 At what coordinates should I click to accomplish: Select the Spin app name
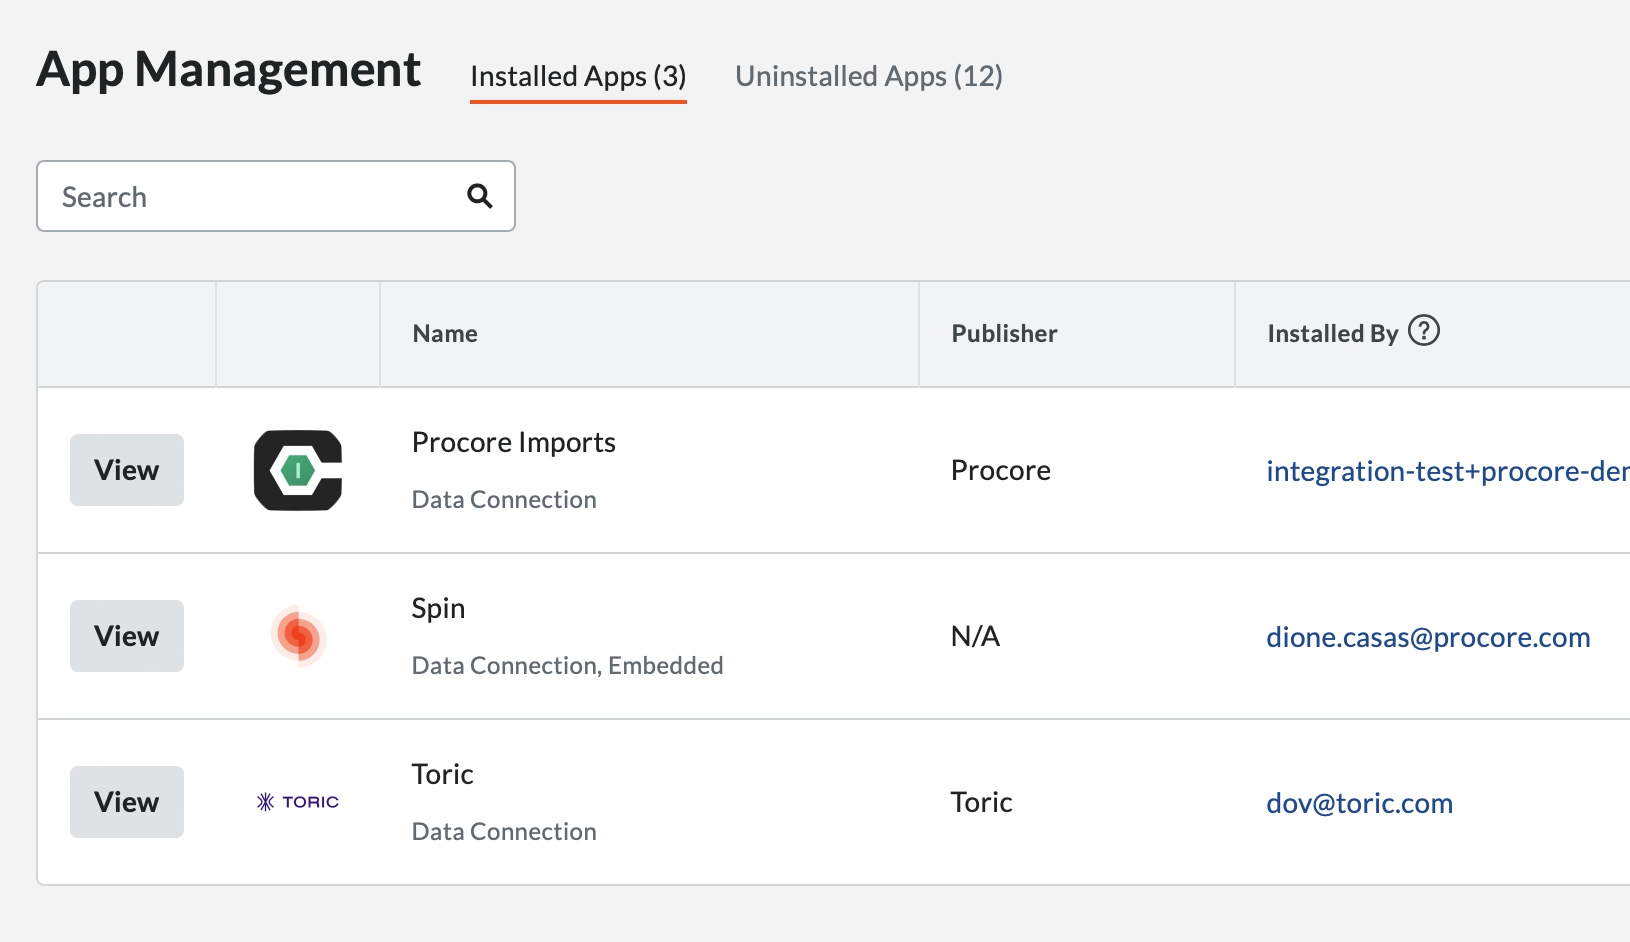438,608
